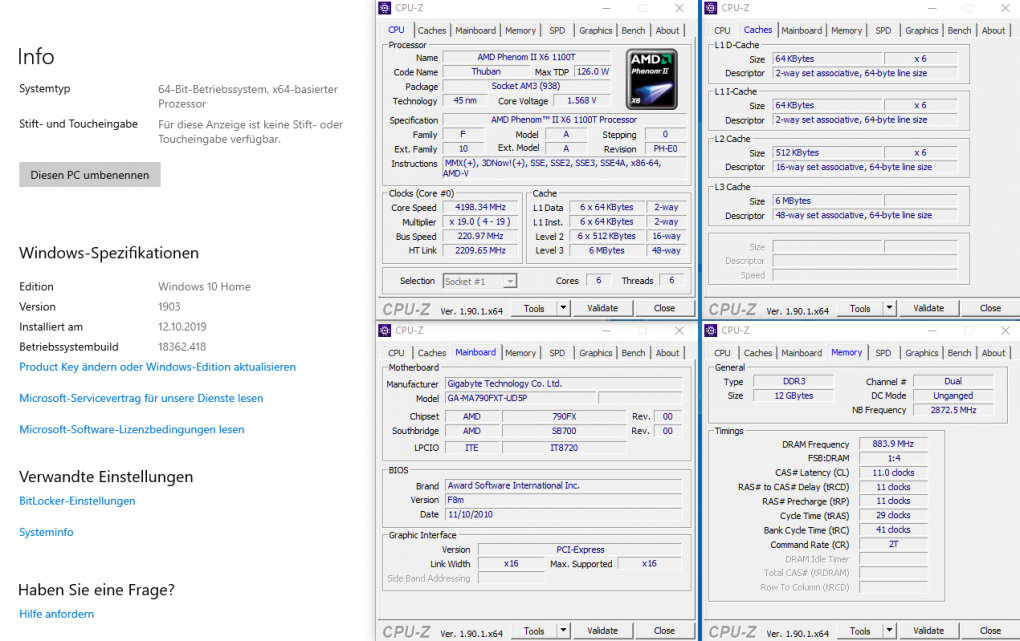Click Hilfe anfordern link
This screenshot has width=1020, height=641.
[x=57, y=614]
